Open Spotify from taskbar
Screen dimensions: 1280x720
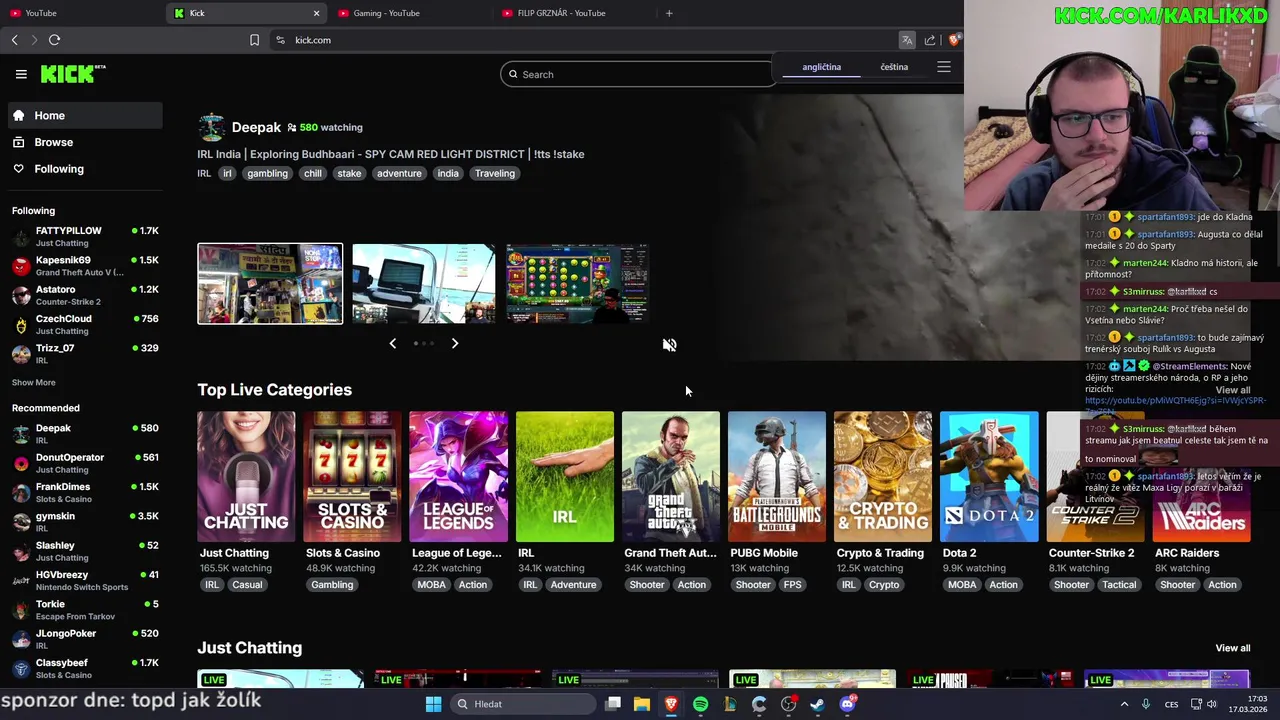tap(700, 704)
